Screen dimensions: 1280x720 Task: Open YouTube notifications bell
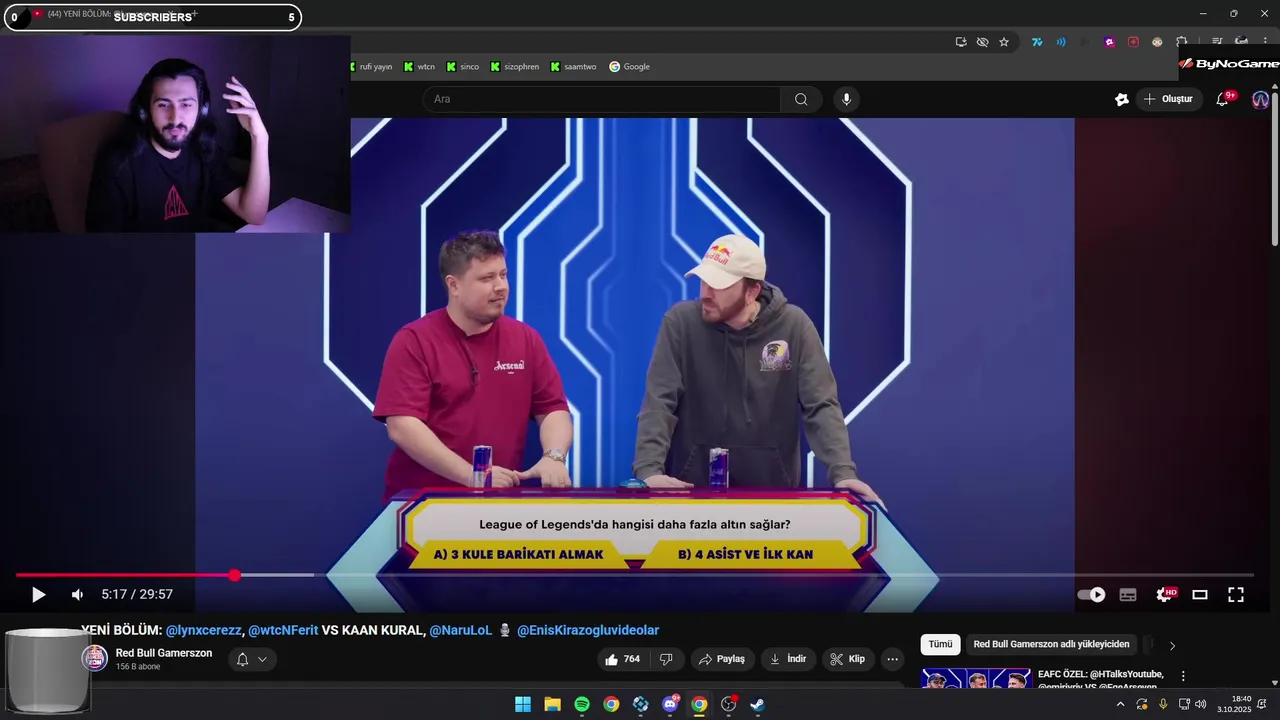1222,99
